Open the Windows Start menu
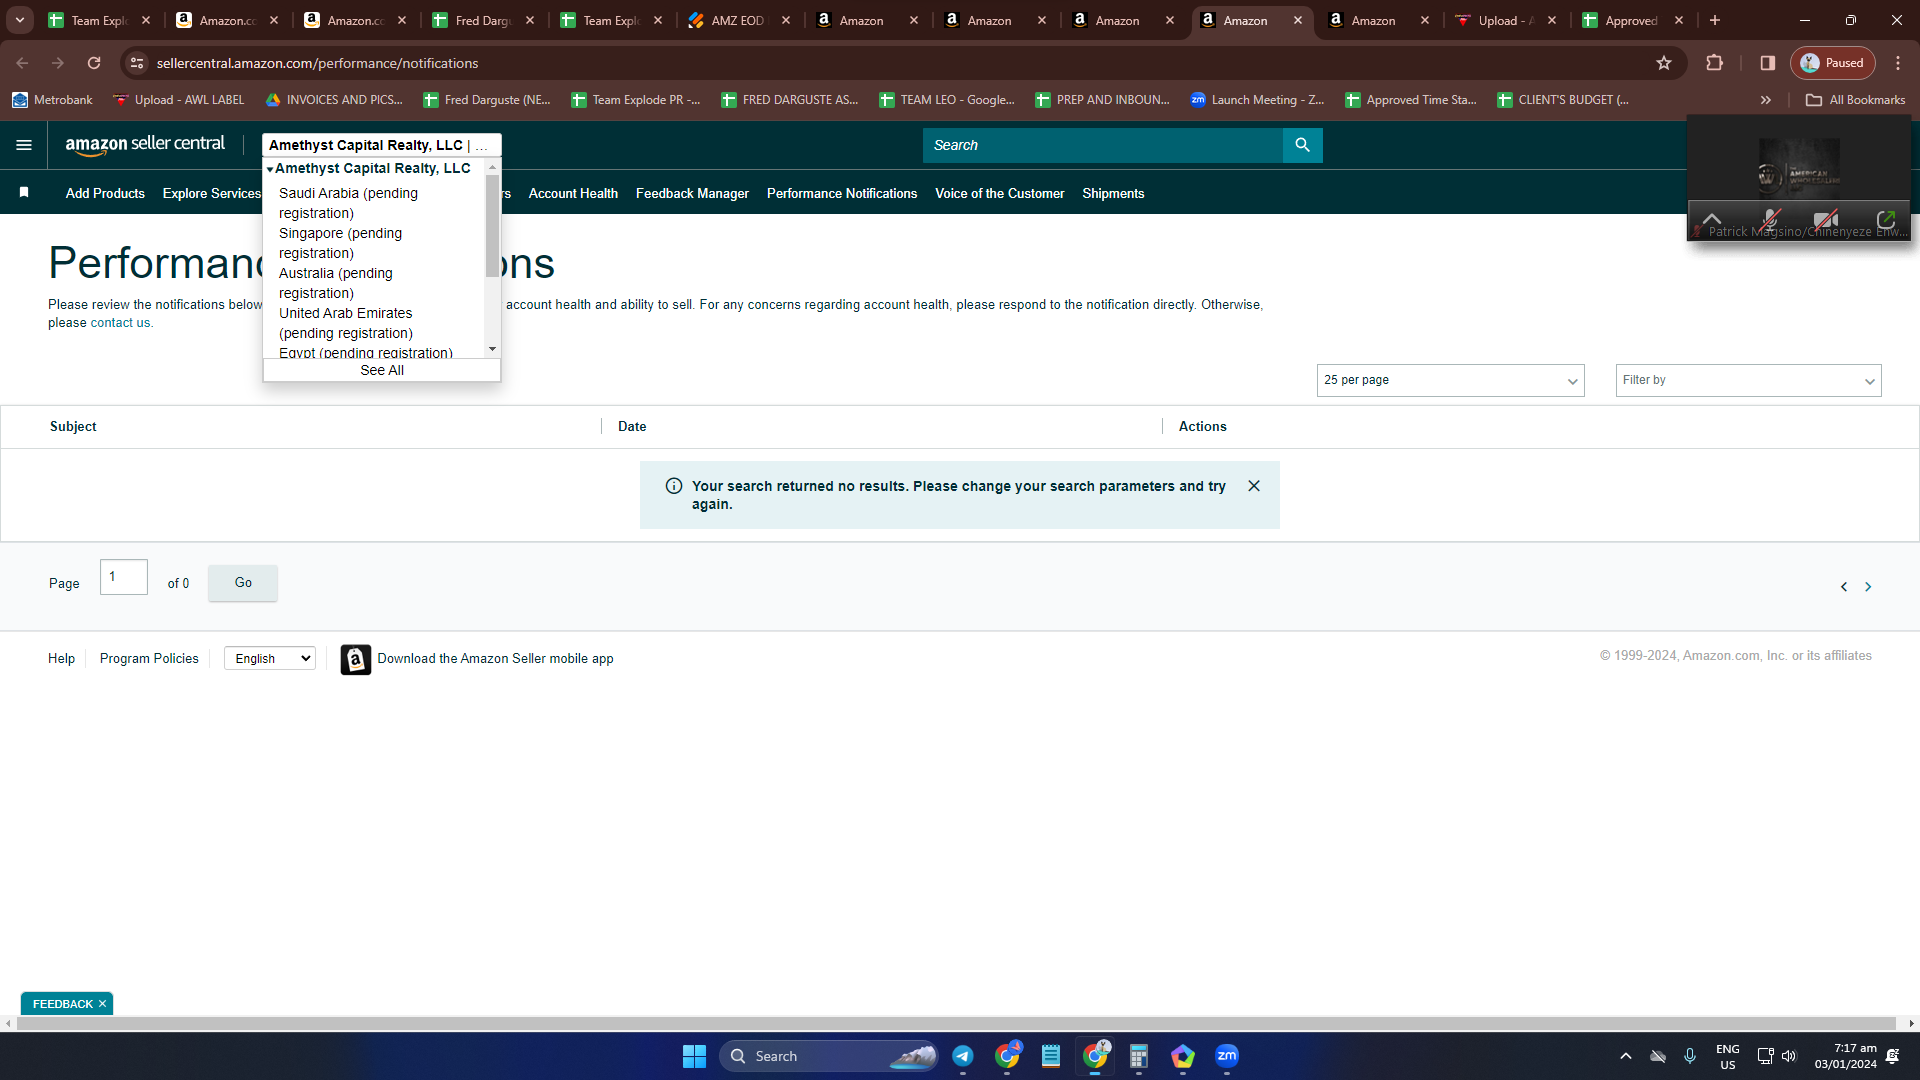Image resolution: width=1920 pixels, height=1080 pixels. point(694,1056)
